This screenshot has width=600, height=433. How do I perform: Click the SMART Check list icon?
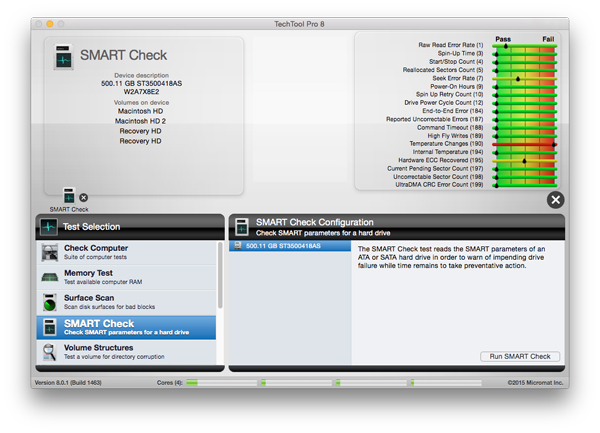click(50, 327)
